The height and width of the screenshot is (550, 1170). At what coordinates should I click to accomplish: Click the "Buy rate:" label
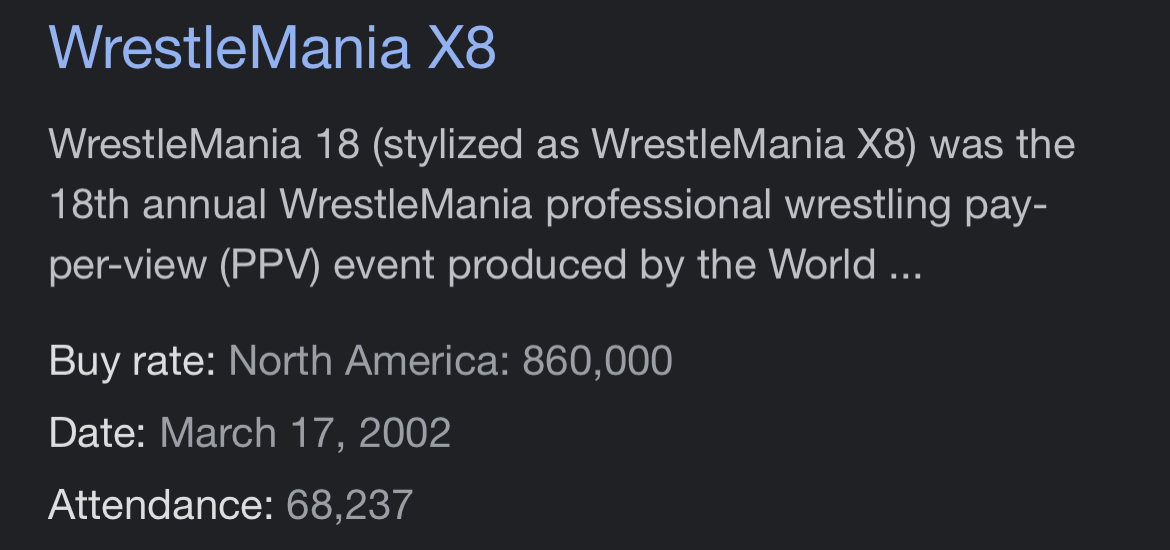132,360
